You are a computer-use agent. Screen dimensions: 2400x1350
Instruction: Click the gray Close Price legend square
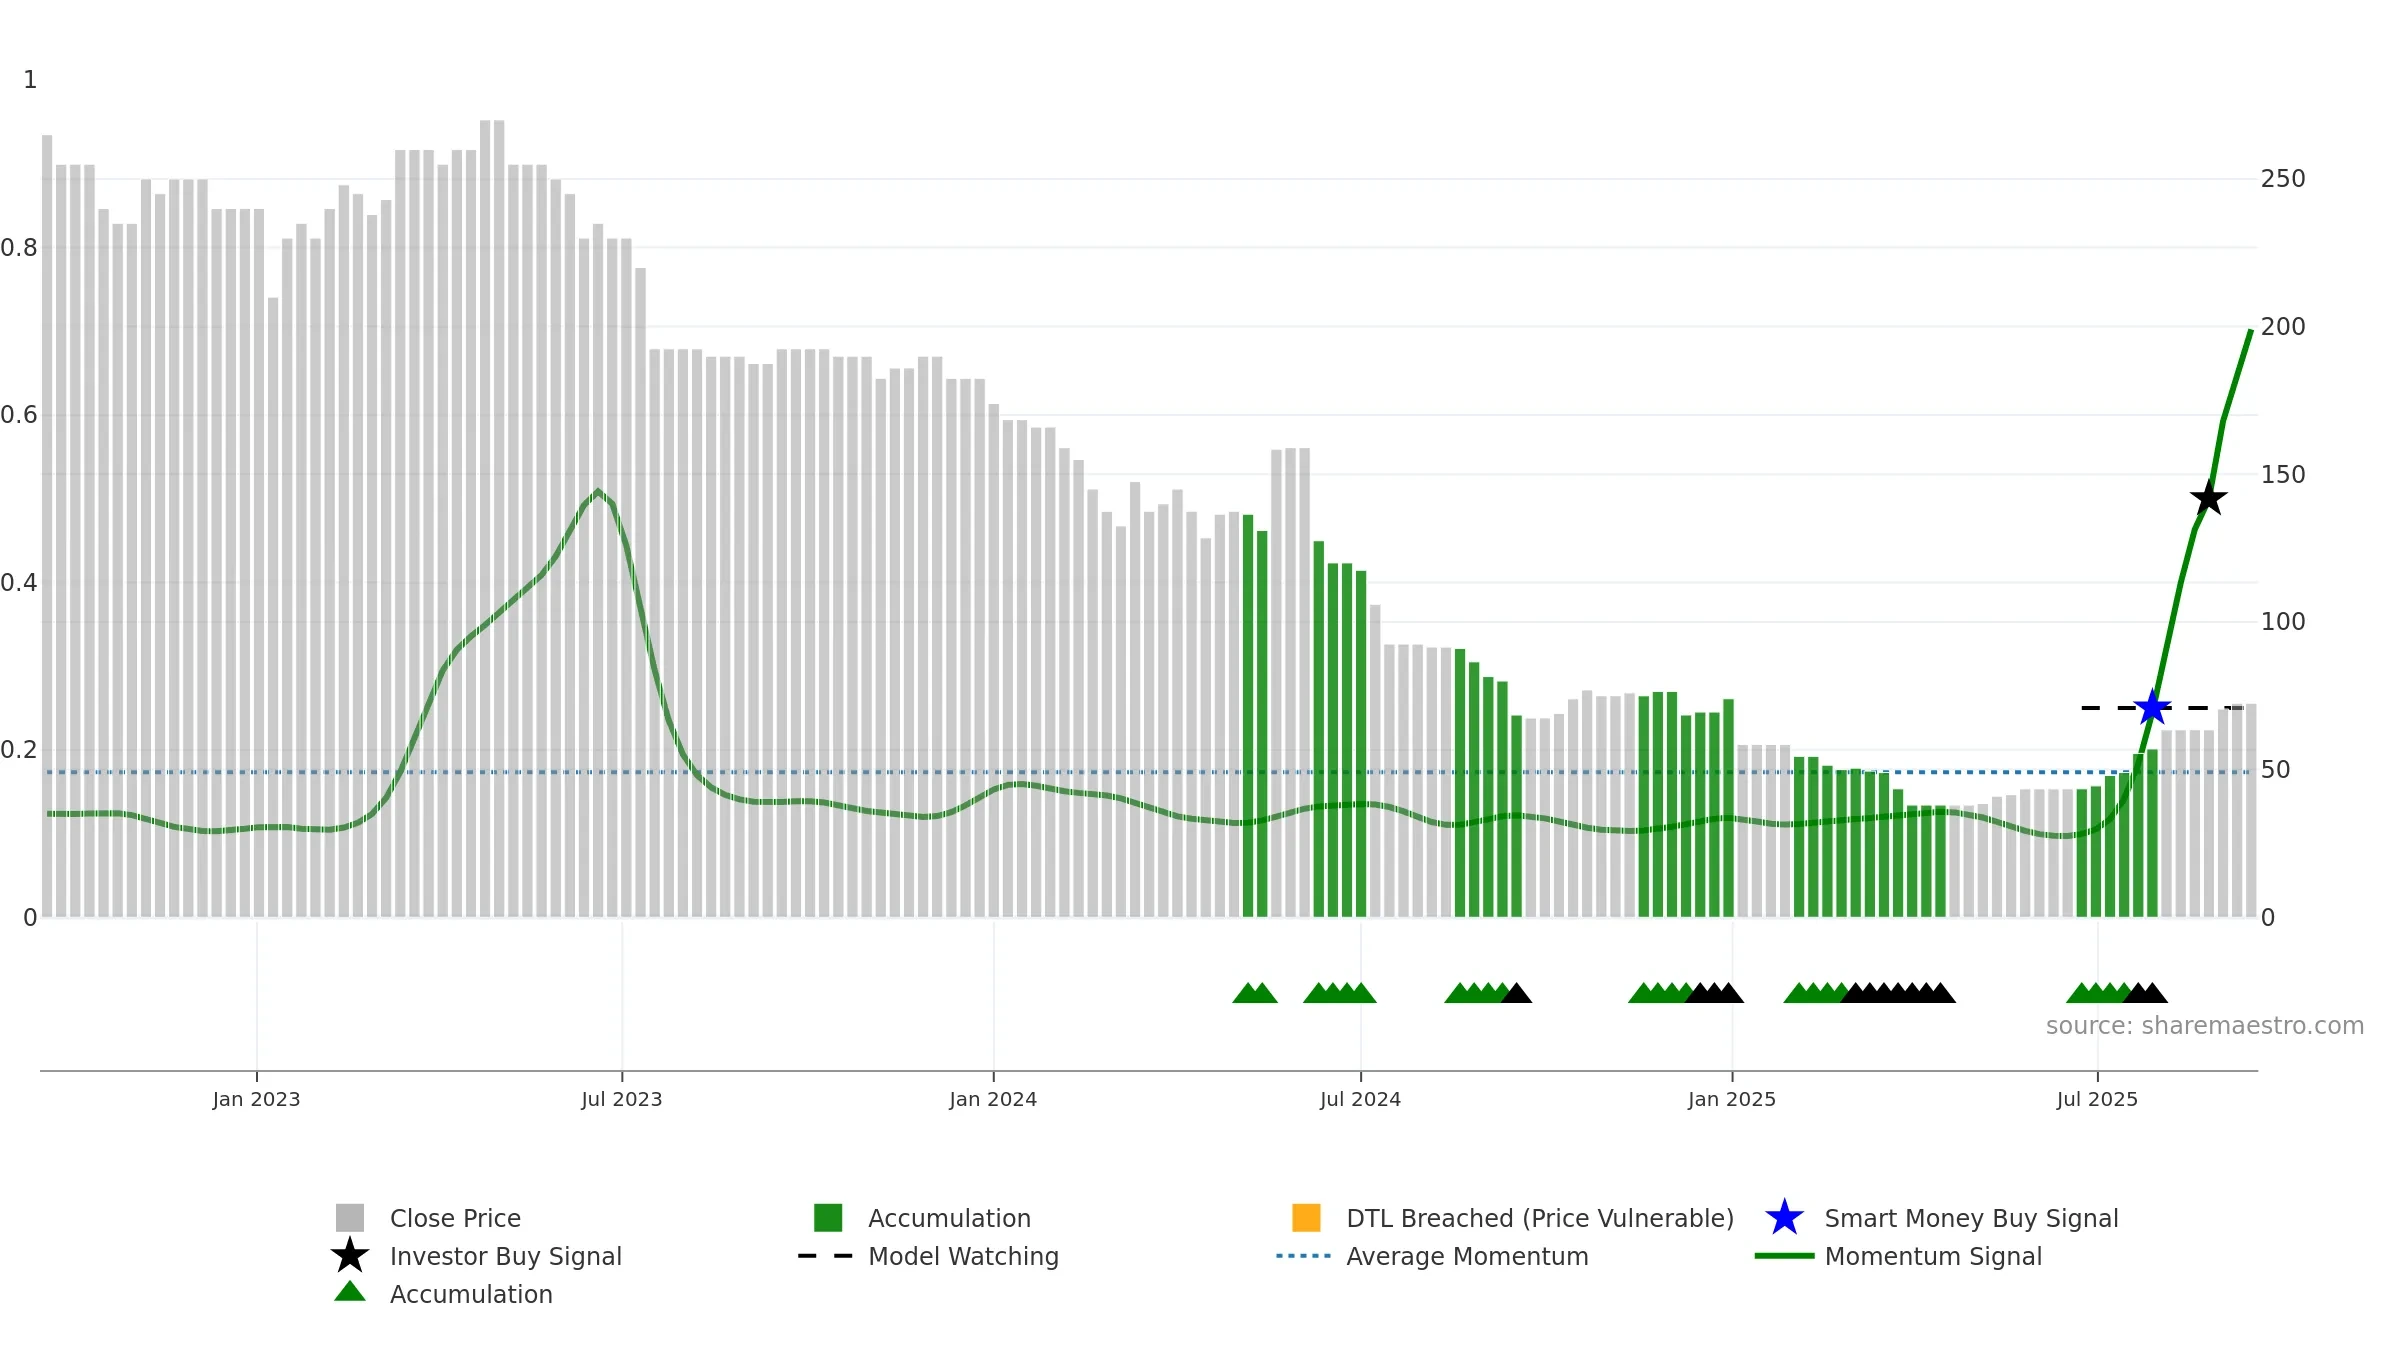point(350,1218)
